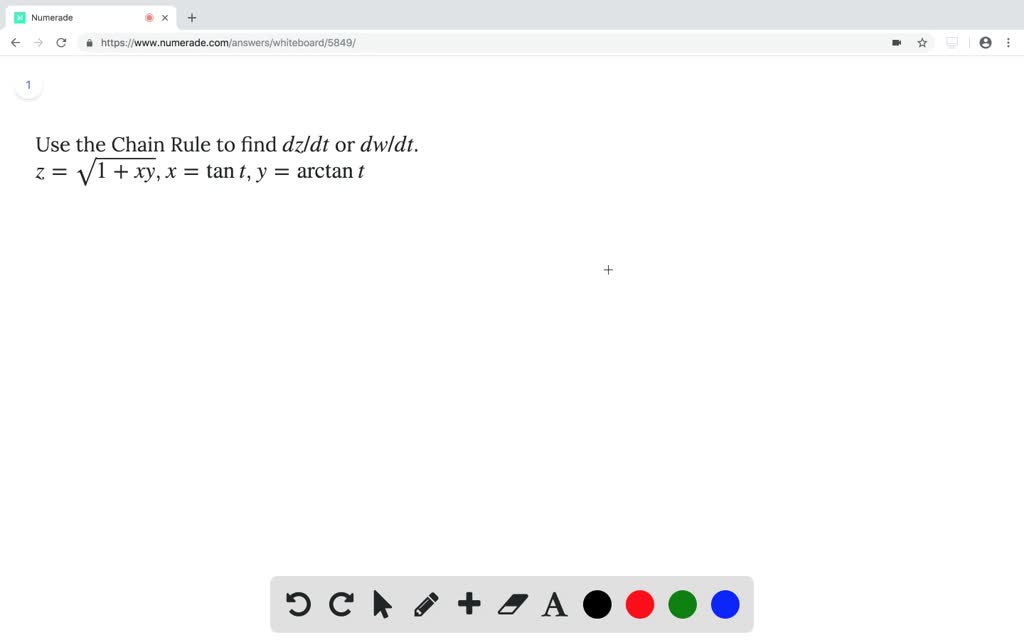This screenshot has height=640, width=1024.
Task: Click the redo arrow icon
Action: pos(341,604)
